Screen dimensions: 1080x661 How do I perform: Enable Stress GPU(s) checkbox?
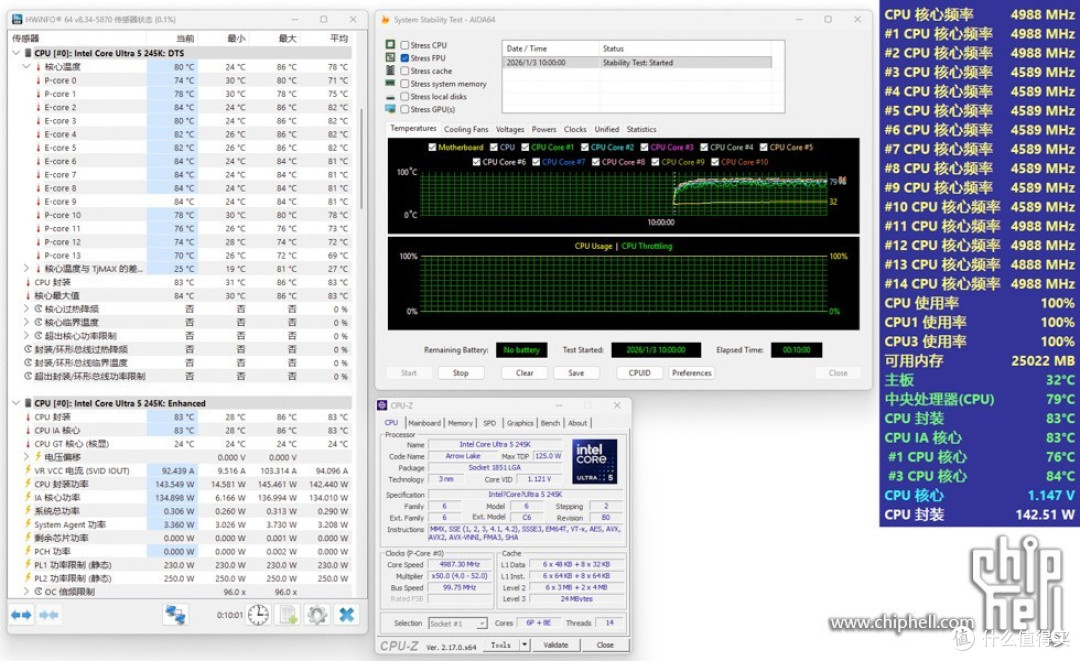pyautogui.click(x=405, y=109)
